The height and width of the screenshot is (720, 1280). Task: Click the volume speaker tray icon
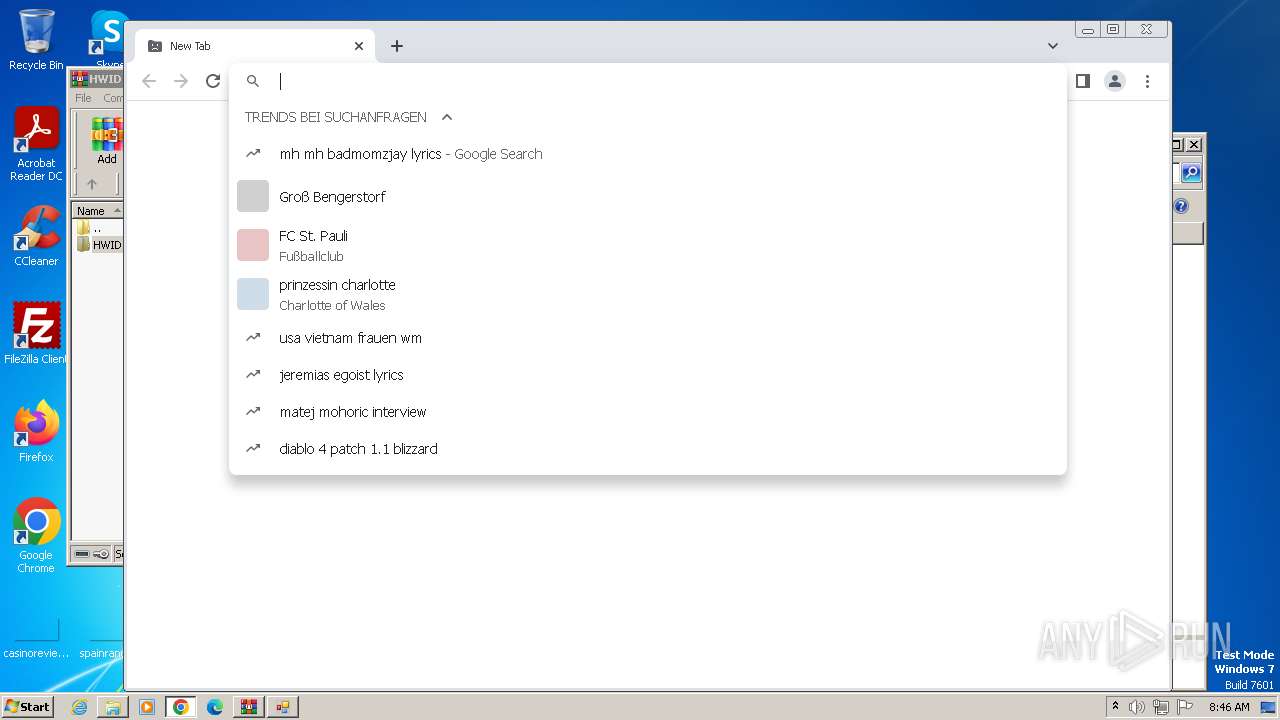point(1137,707)
